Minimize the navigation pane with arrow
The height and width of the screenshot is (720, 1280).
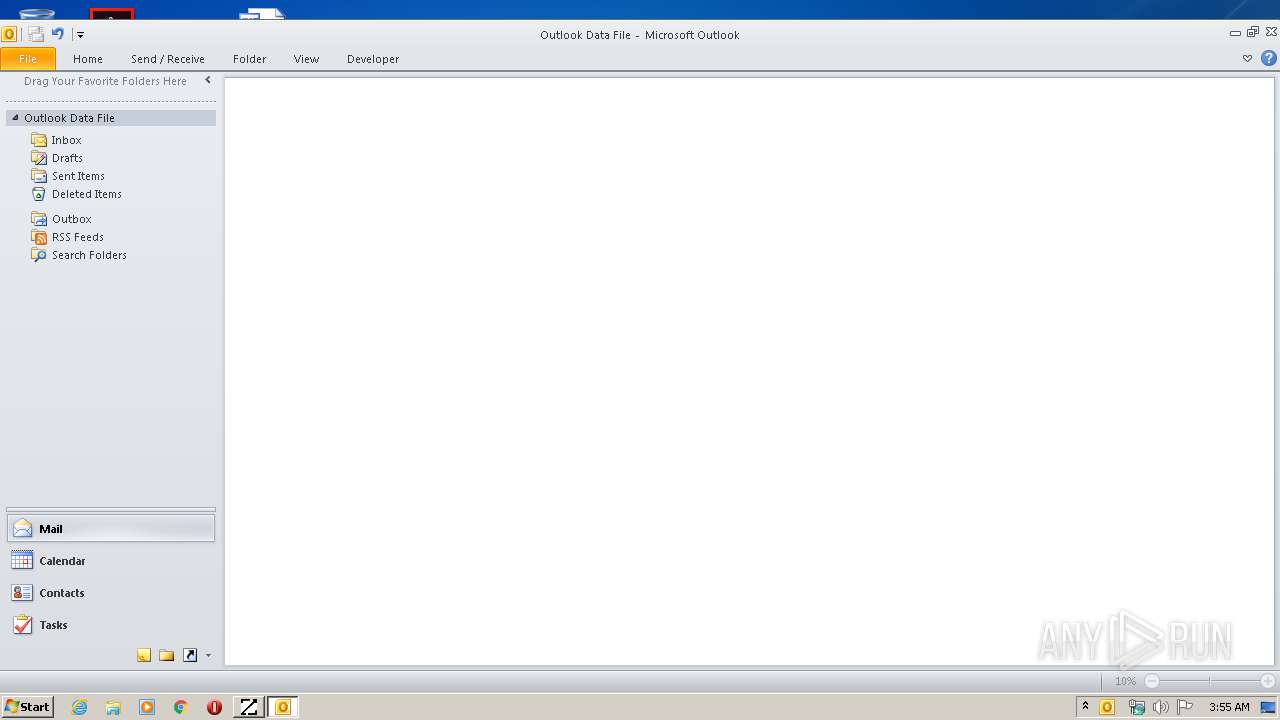pyautogui.click(x=208, y=80)
